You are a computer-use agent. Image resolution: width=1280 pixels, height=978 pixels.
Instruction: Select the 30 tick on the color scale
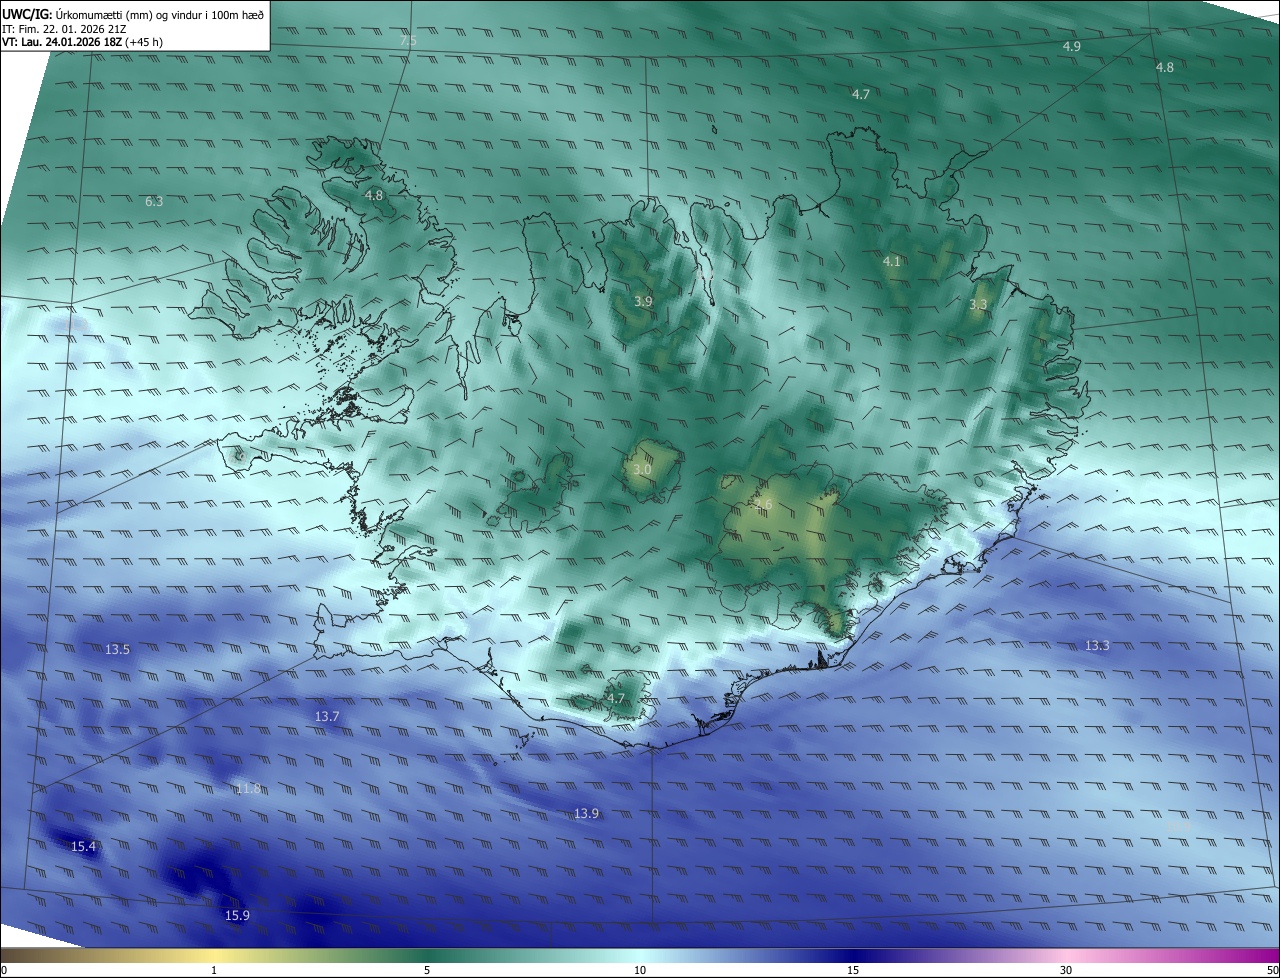click(x=1066, y=970)
